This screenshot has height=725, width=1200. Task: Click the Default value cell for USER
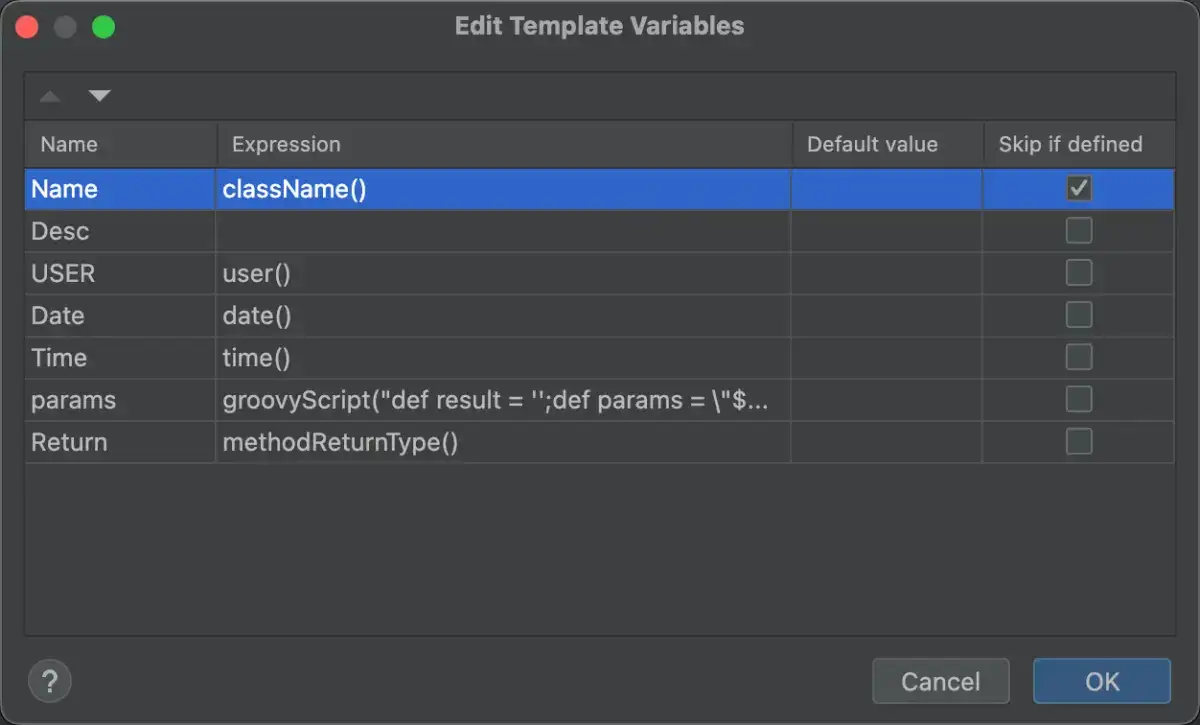click(x=886, y=273)
